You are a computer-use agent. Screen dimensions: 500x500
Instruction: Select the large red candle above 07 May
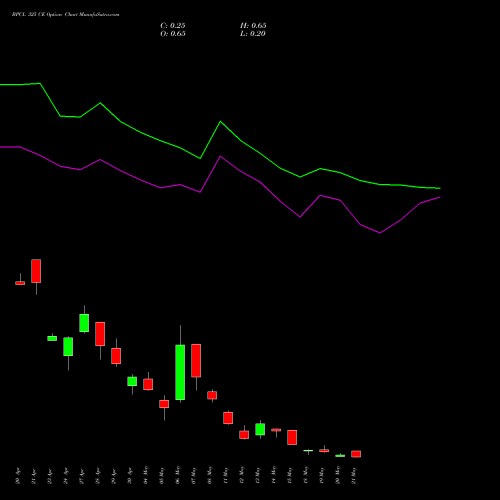point(196,361)
